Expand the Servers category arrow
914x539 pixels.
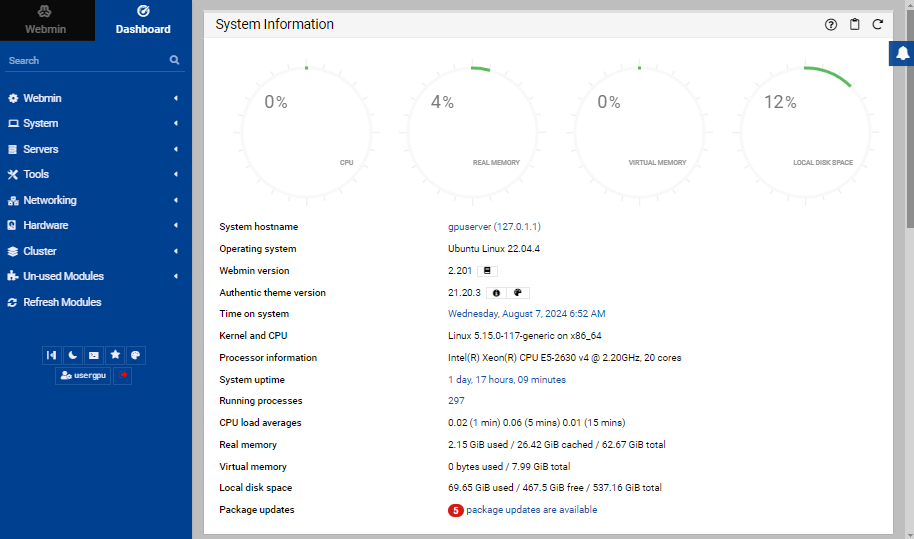(175, 149)
